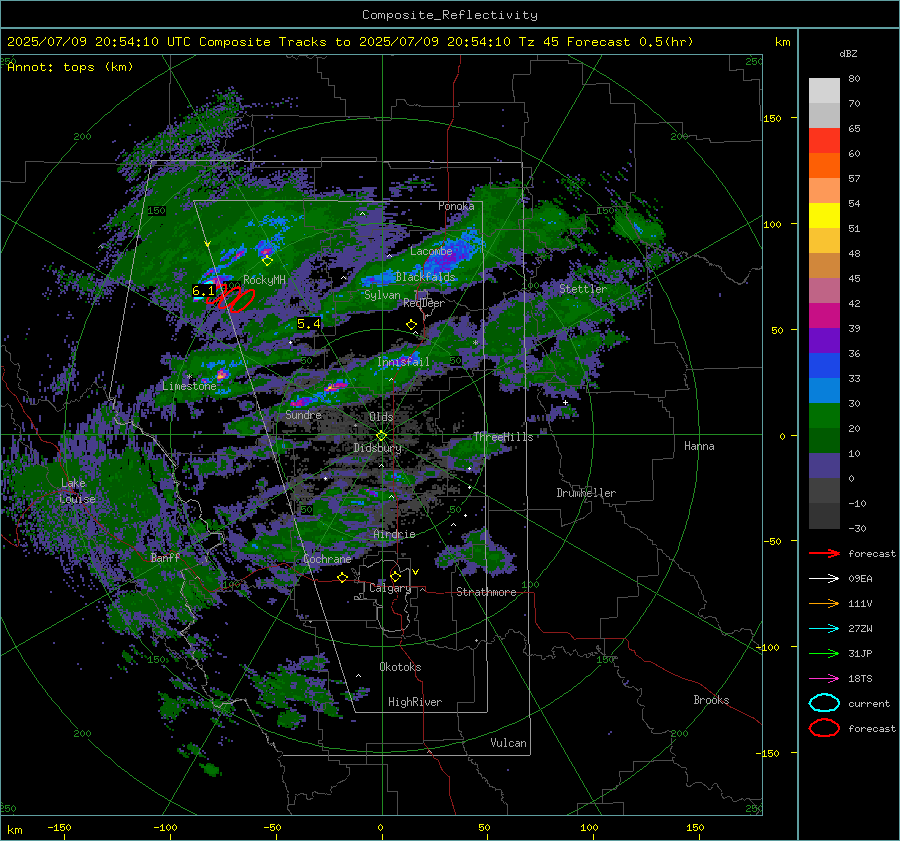Click the Drumheller town label
Image resolution: width=900 pixels, height=841 pixels.
tap(586, 493)
